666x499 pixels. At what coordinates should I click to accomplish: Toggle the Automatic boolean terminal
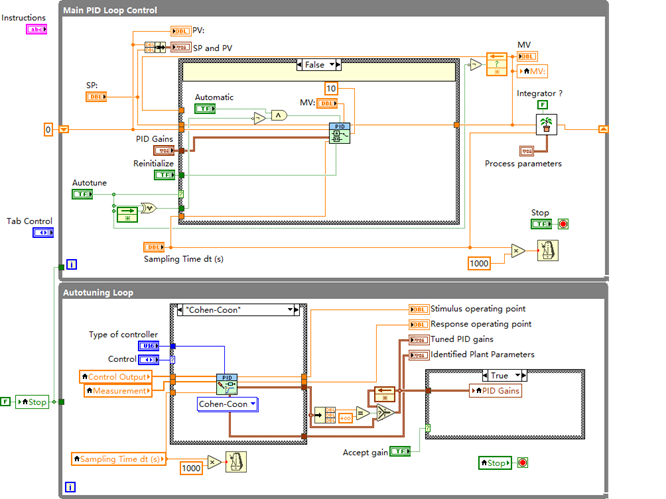tap(204, 108)
